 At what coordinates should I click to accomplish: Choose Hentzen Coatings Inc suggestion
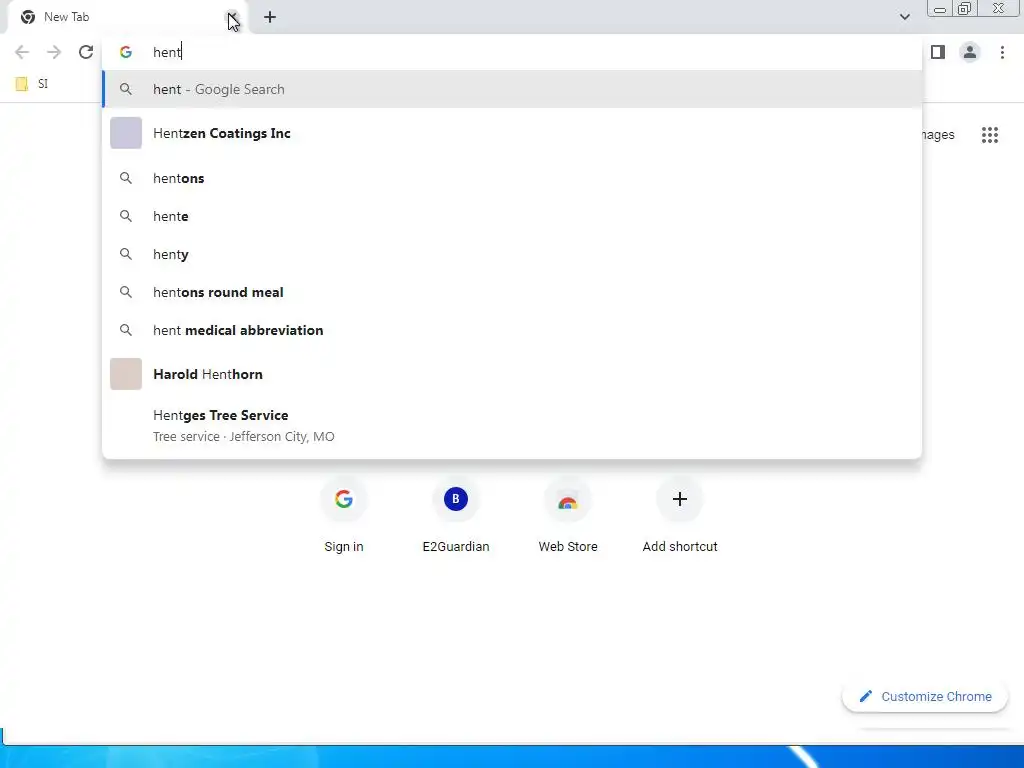click(512, 133)
